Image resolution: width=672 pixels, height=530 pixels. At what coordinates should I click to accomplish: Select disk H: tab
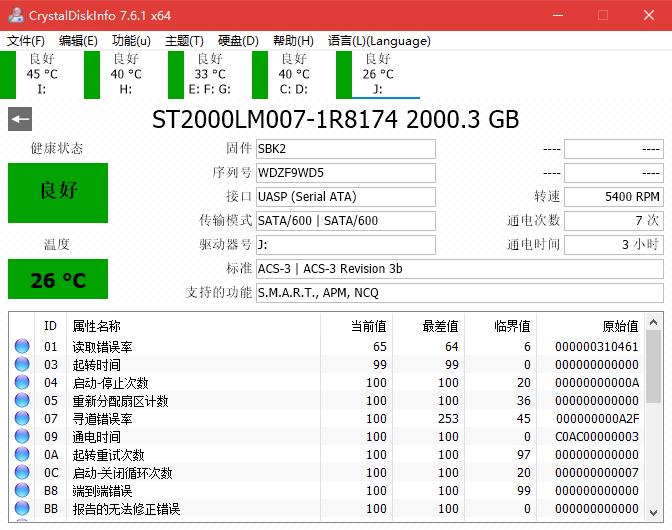pyautogui.click(x=126, y=75)
